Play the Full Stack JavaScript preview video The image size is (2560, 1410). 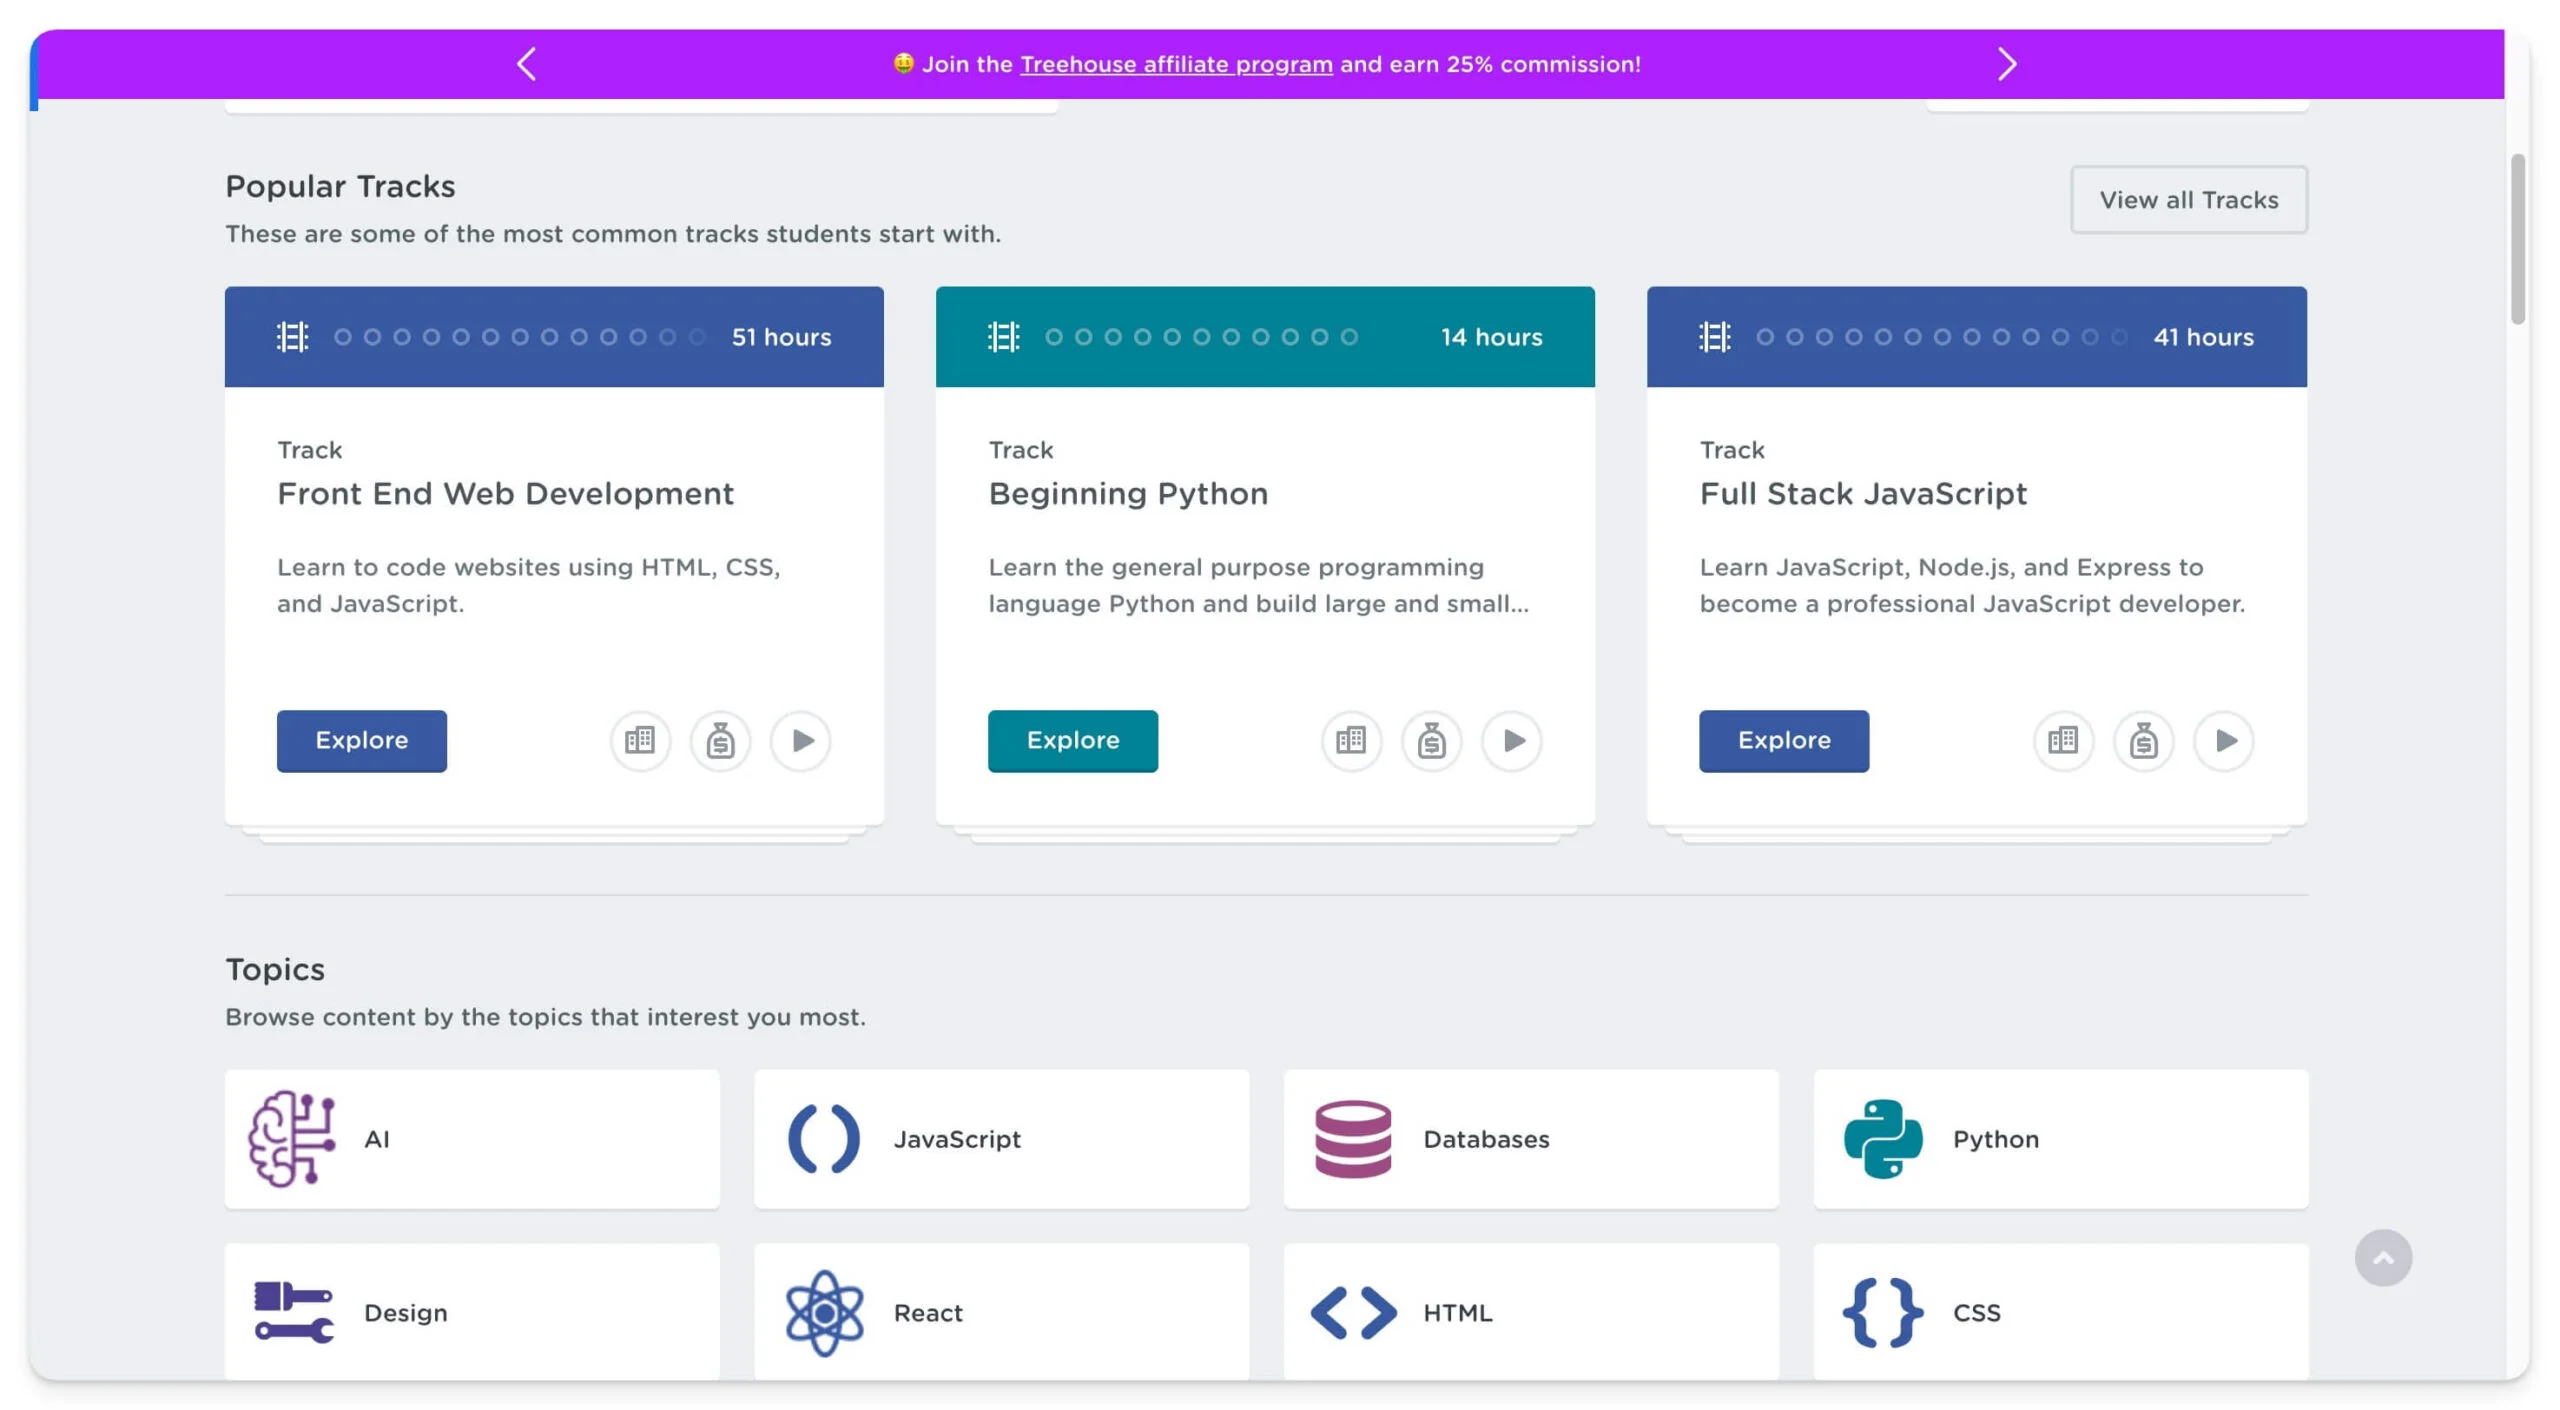tap(2225, 741)
